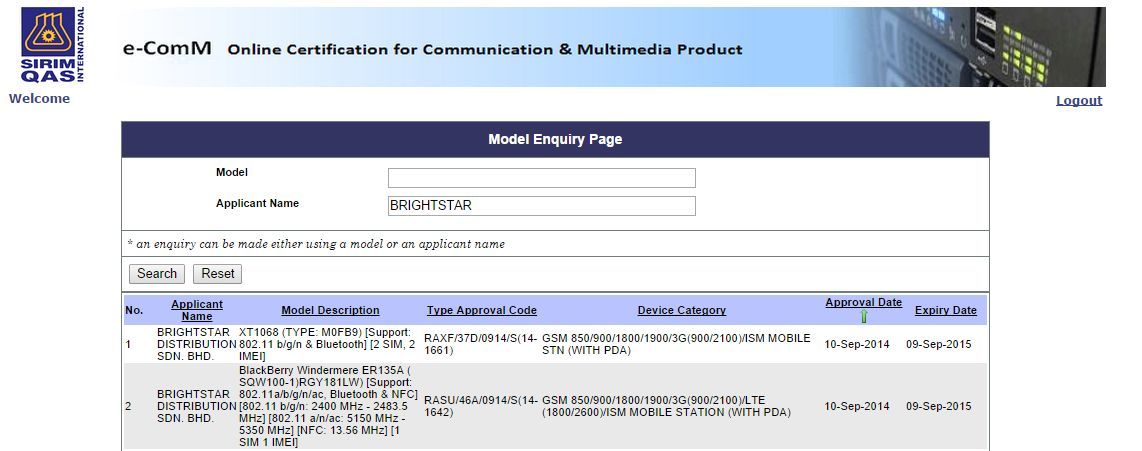The width and height of the screenshot is (1142, 451).
Task: Click type approval code RASU/46A/0914/S(14-1642)
Action: (480, 406)
